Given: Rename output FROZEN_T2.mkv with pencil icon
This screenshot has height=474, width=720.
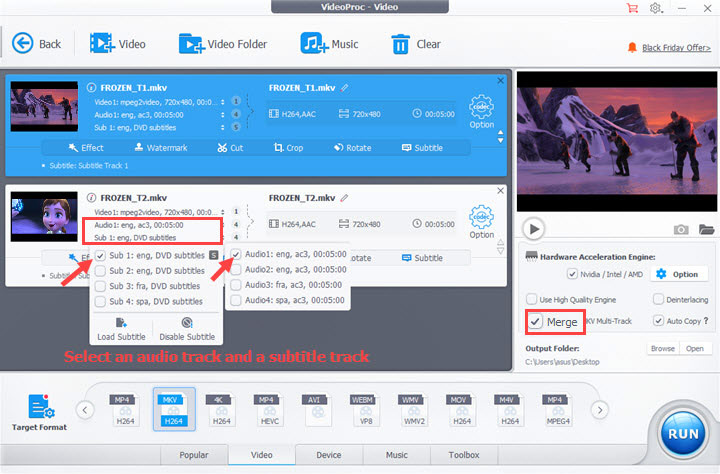Looking at the screenshot, I should click(344, 198).
